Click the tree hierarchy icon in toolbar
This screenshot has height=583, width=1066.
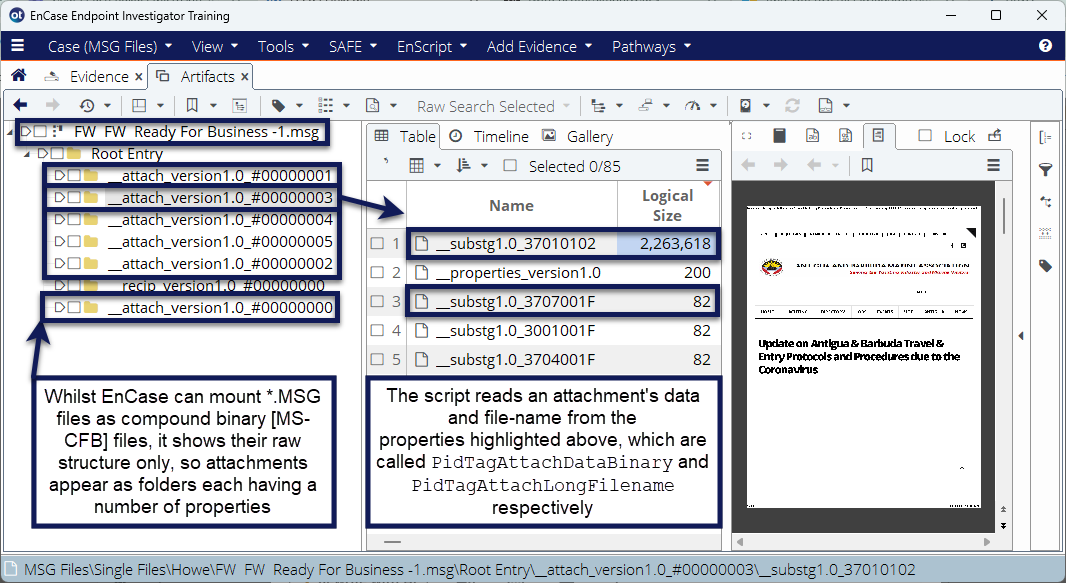[x=598, y=105]
